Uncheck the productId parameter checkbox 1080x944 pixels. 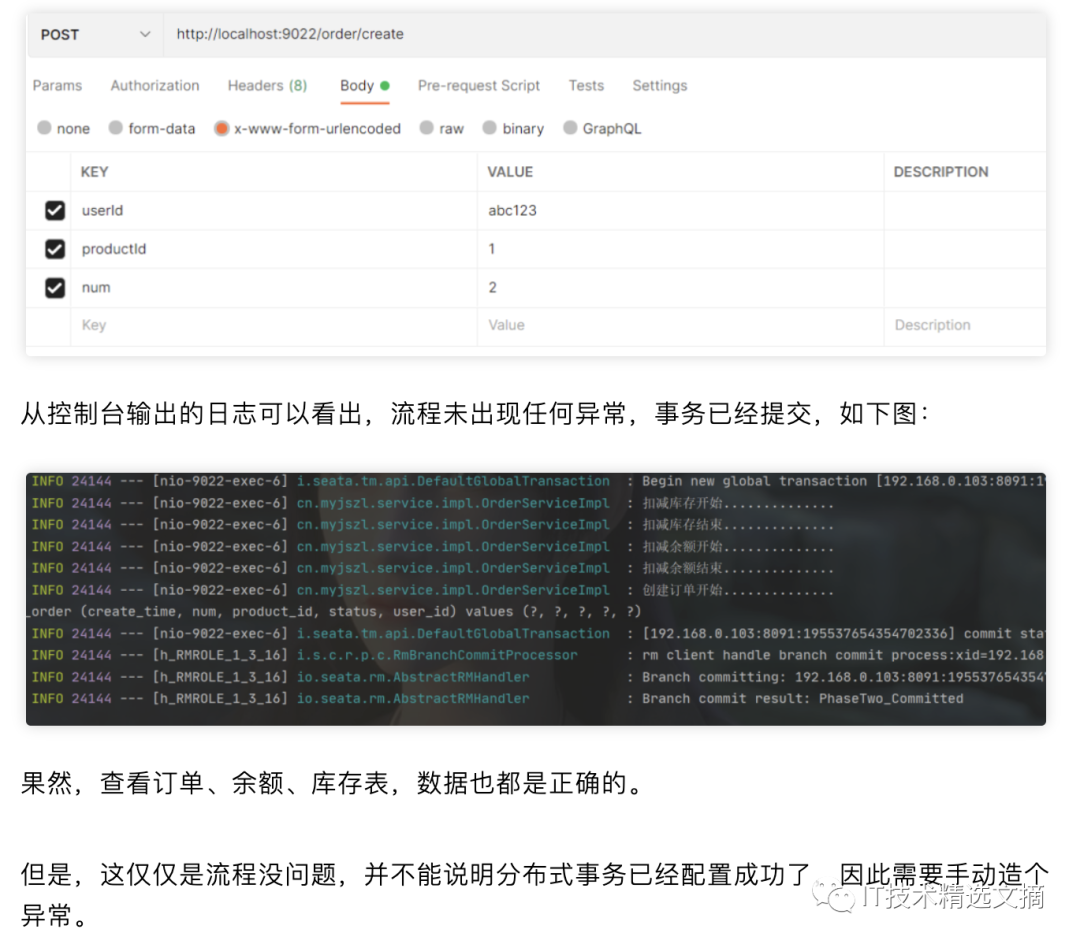click(55, 249)
